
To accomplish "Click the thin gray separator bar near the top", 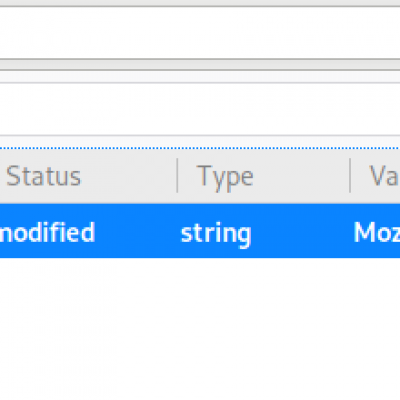I will click(200, 65).
